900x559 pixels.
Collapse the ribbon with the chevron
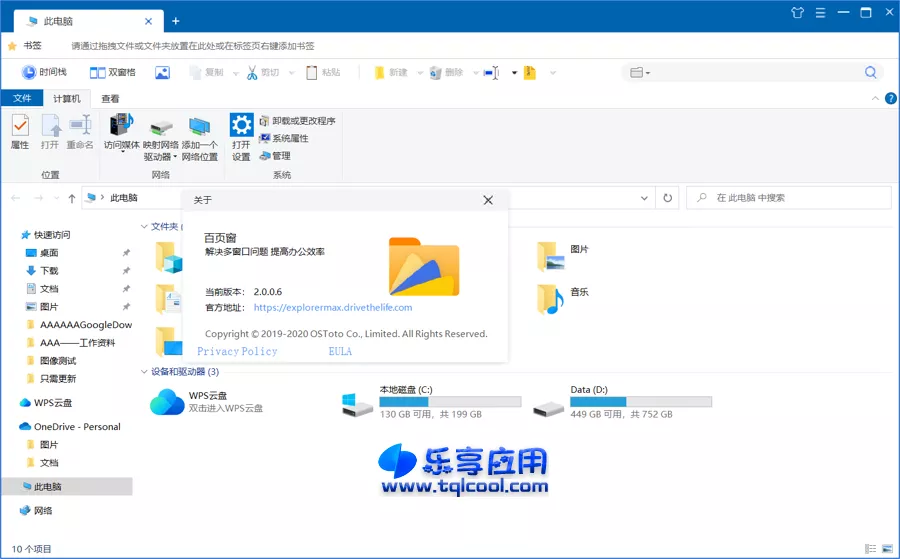(x=875, y=99)
